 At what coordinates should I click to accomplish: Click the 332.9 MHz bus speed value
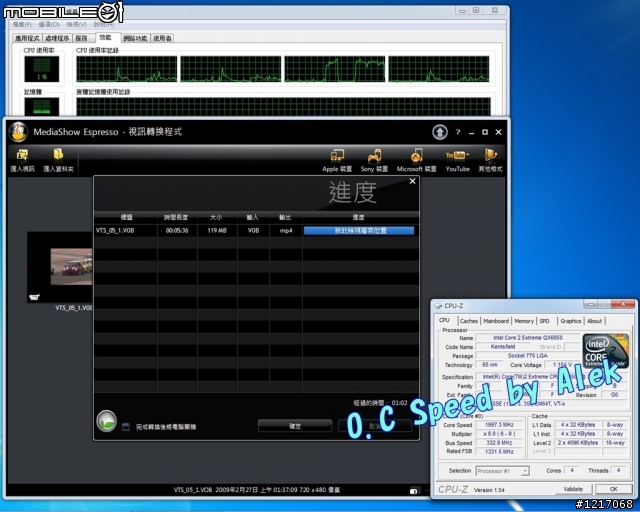coord(499,443)
